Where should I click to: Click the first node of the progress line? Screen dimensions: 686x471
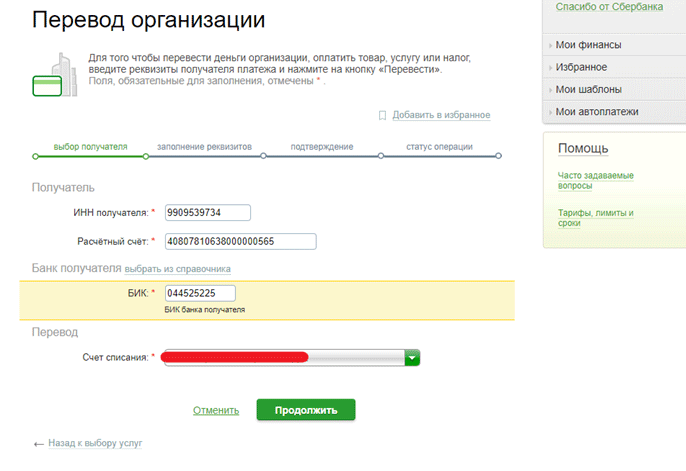coord(35,156)
